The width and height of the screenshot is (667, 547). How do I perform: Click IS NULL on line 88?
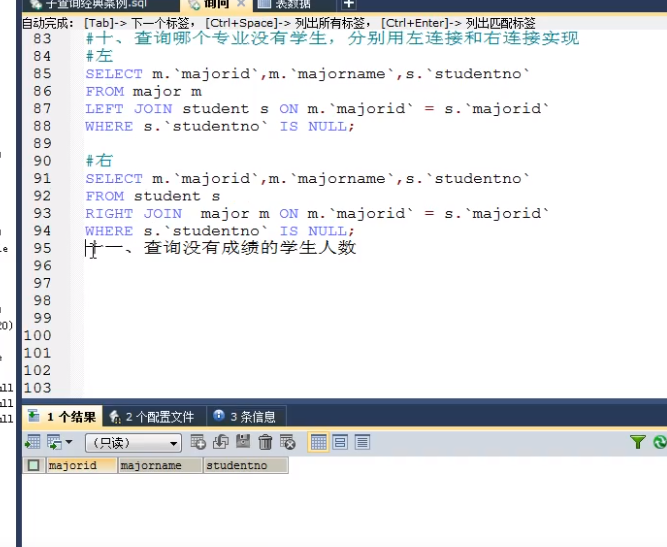pyautogui.click(x=314, y=126)
